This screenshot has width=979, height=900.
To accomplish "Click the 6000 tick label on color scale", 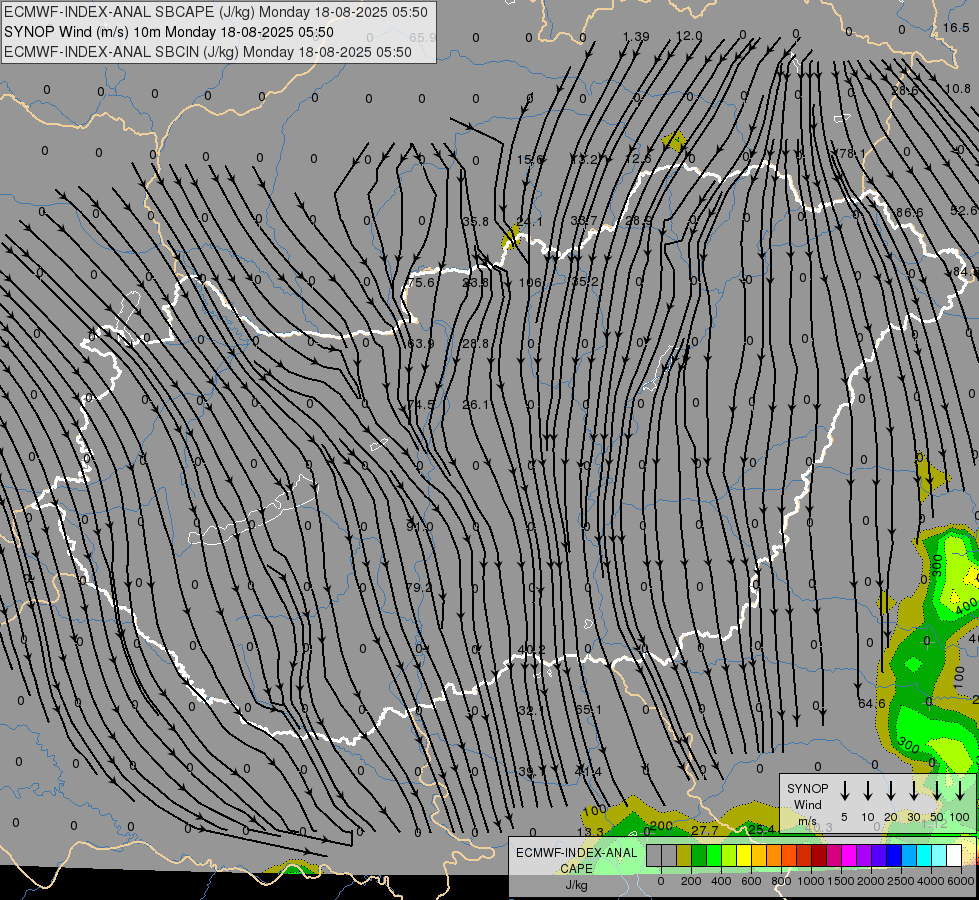I will click(x=960, y=881).
